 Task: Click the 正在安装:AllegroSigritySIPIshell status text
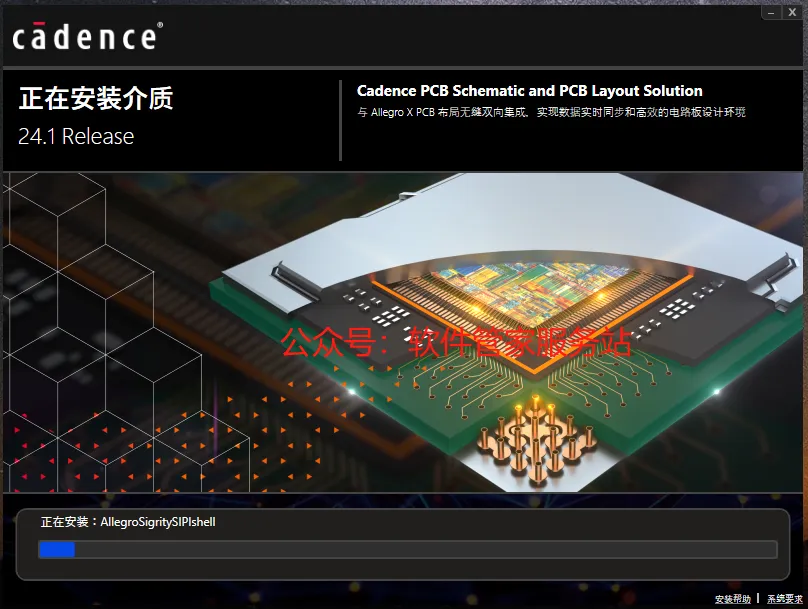[x=128, y=522]
